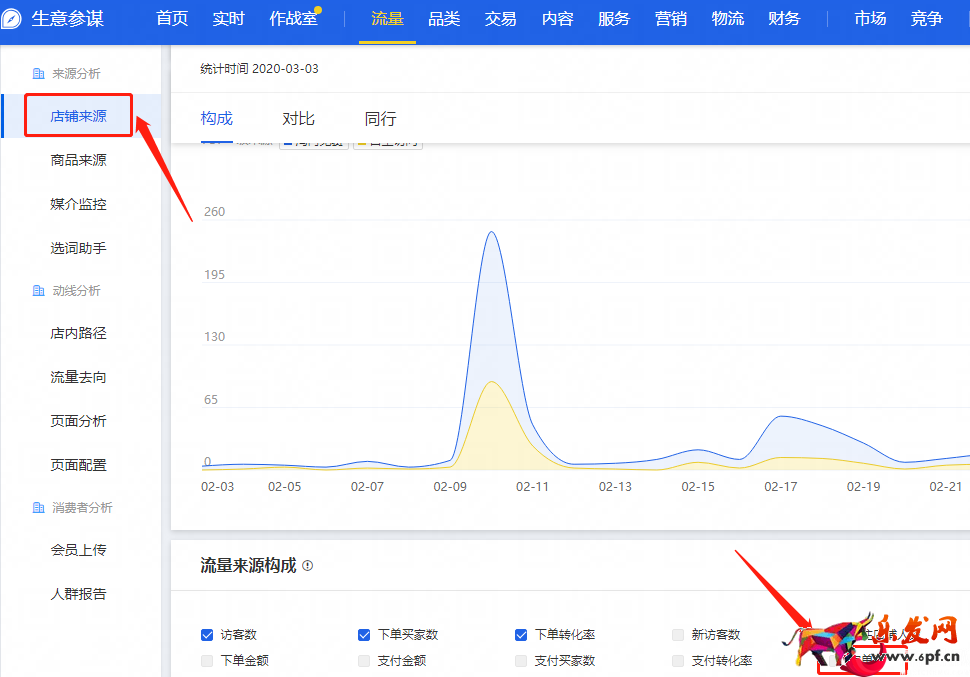This screenshot has height=677, width=970.
Task: Select 商品来源 in the sidebar
Action: click(x=79, y=160)
